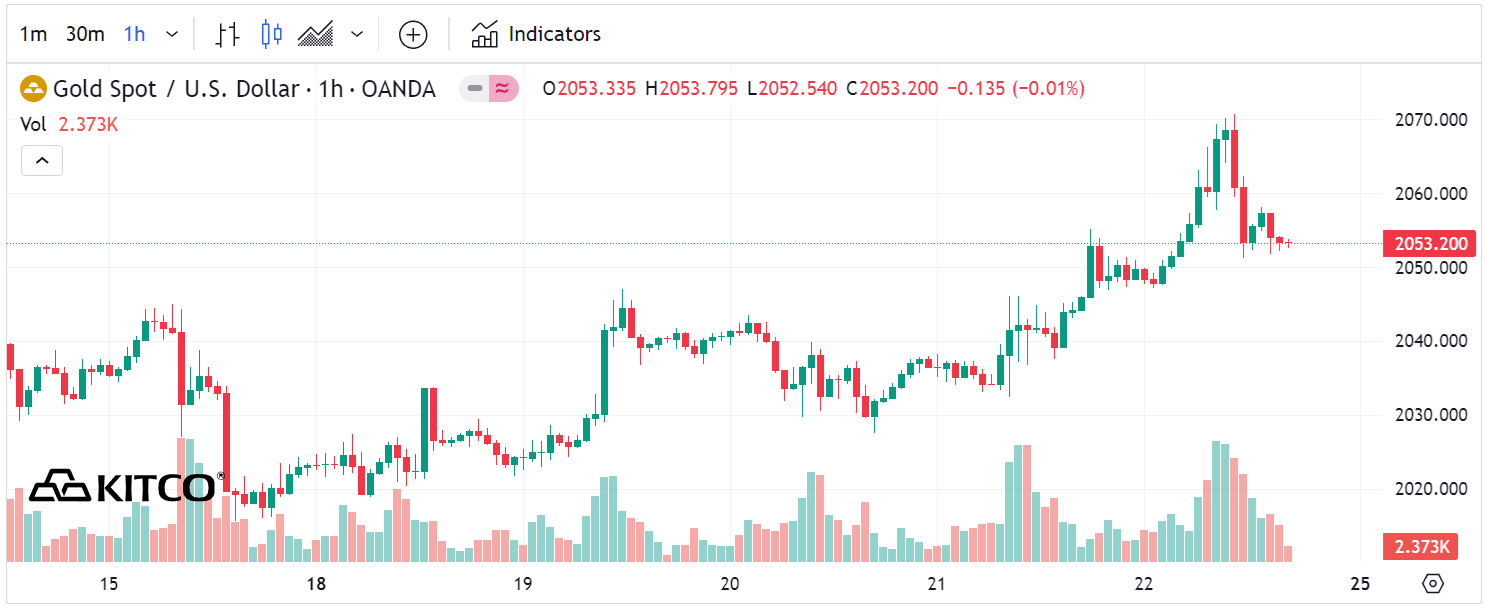The image size is (1486, 608).
Task: Click the Gold Spot symbol logo icon
Action: pyautogui.click(x=34, y=89)
